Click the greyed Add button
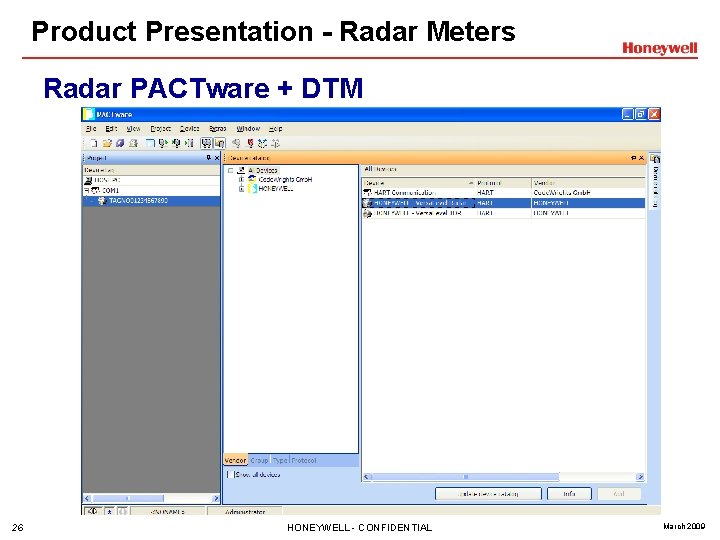This screenshot has width=720, height=540. pos(619,494)
